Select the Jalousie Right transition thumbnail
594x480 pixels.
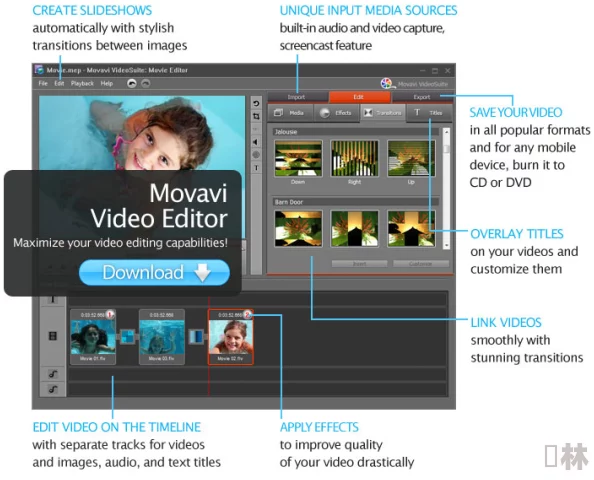tap(354, 158)
